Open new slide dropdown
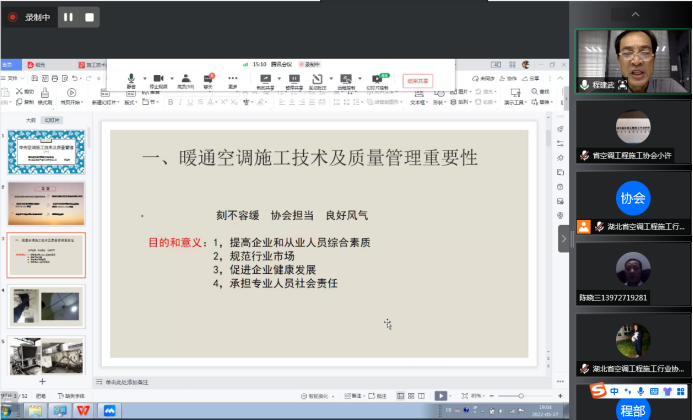693x420 pixels. tap(105, 102)
